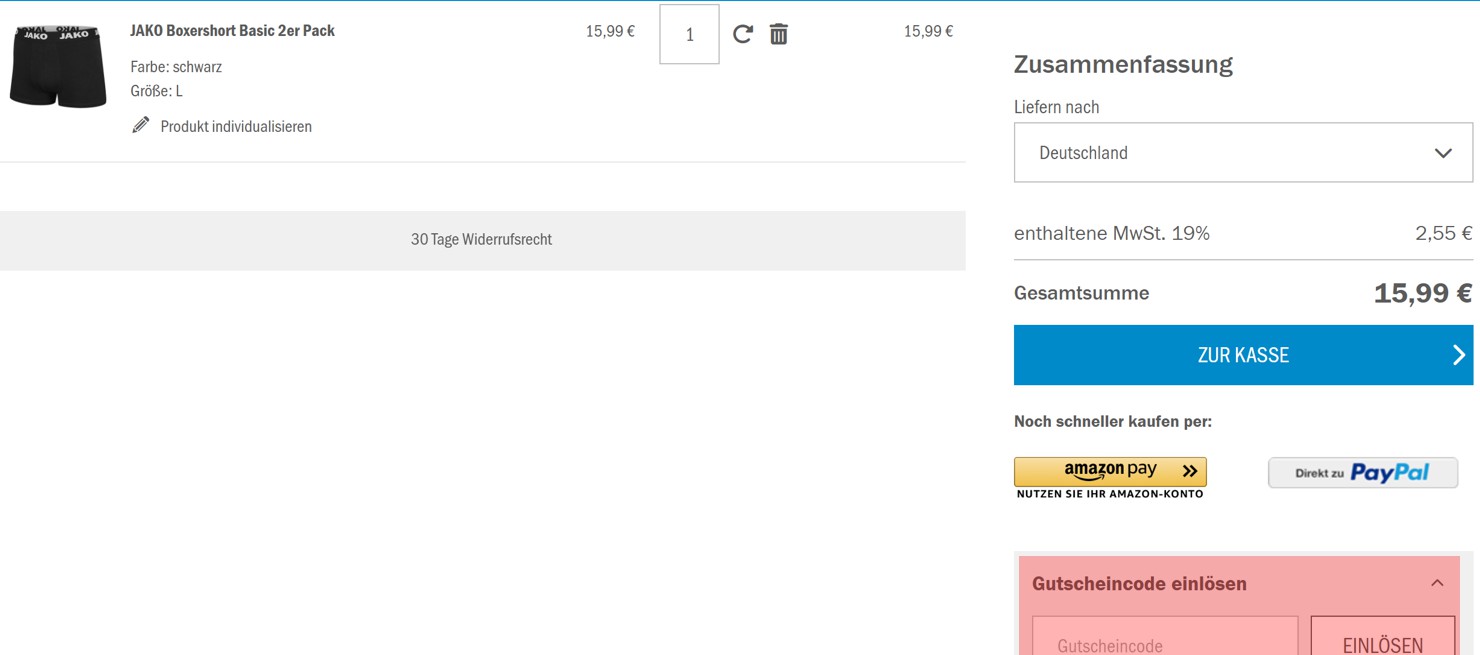The height and width of the screenshot is (655, 1480).
Task: Click the pencil icon for product individualization
Action: click(x=141, y=125)
